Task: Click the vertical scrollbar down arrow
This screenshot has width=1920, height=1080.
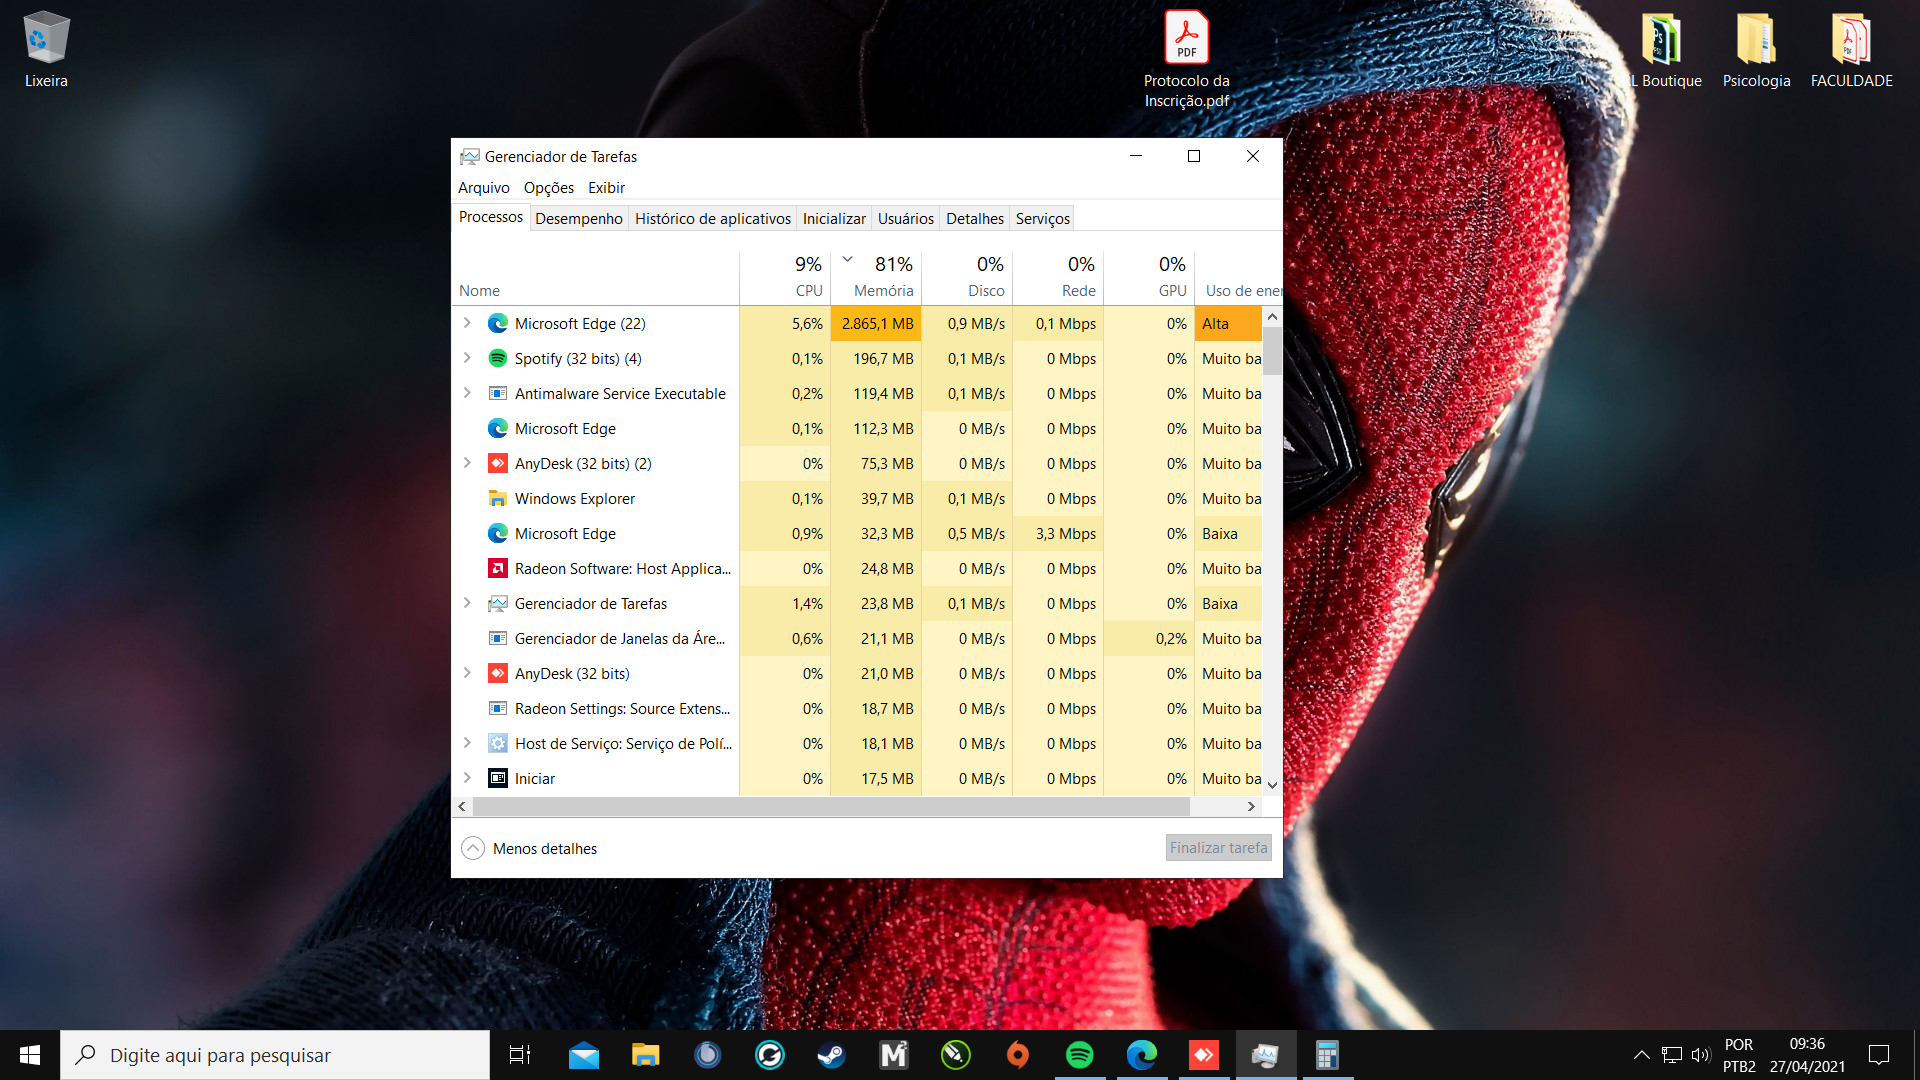Action: click(1272, 785)
